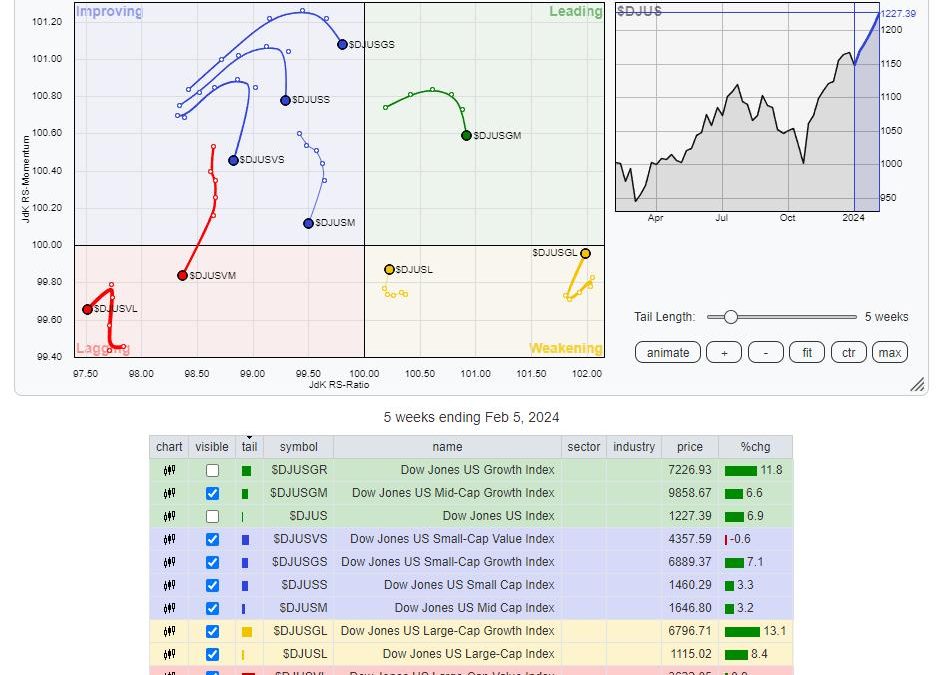Click the chart resize grip icon

pos(917,384)
